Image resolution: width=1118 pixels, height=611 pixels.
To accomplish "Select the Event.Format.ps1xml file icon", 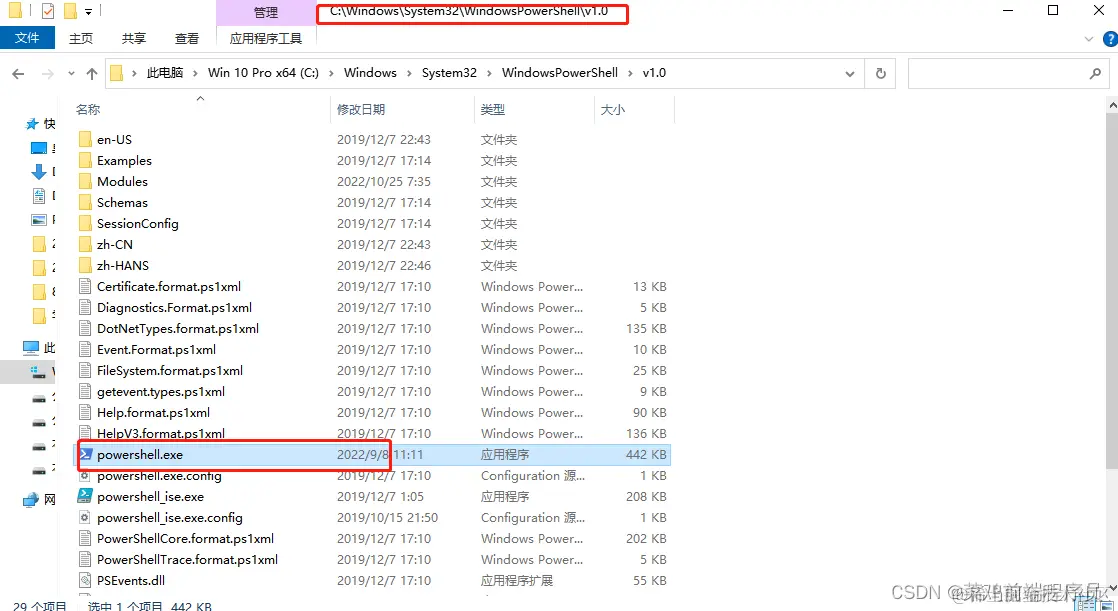I will point(85,349).
